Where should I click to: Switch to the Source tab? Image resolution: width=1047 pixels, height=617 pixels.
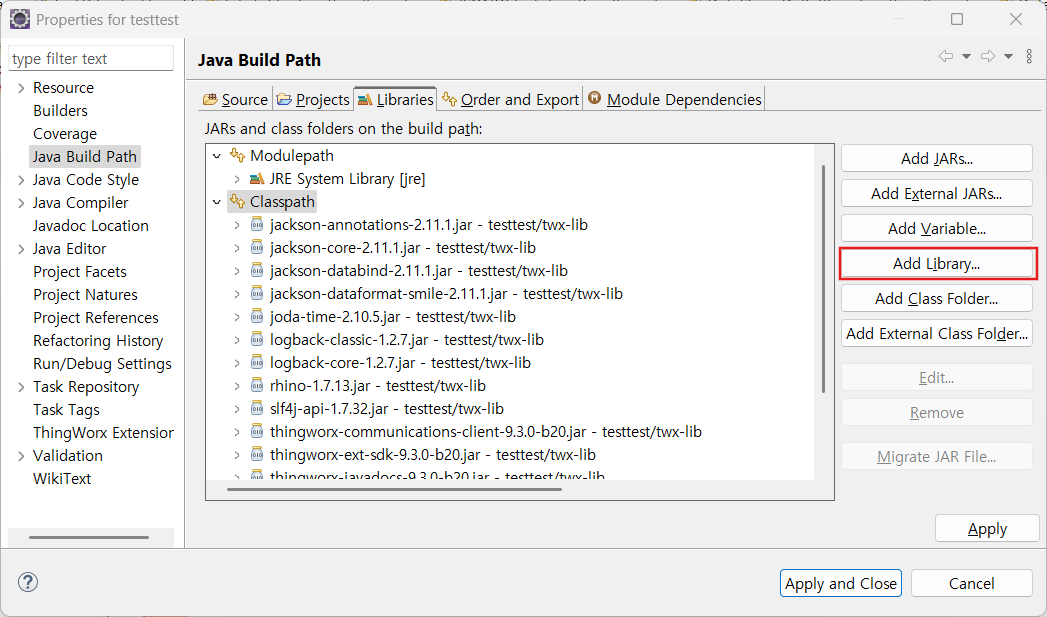[x=236, y=99]
